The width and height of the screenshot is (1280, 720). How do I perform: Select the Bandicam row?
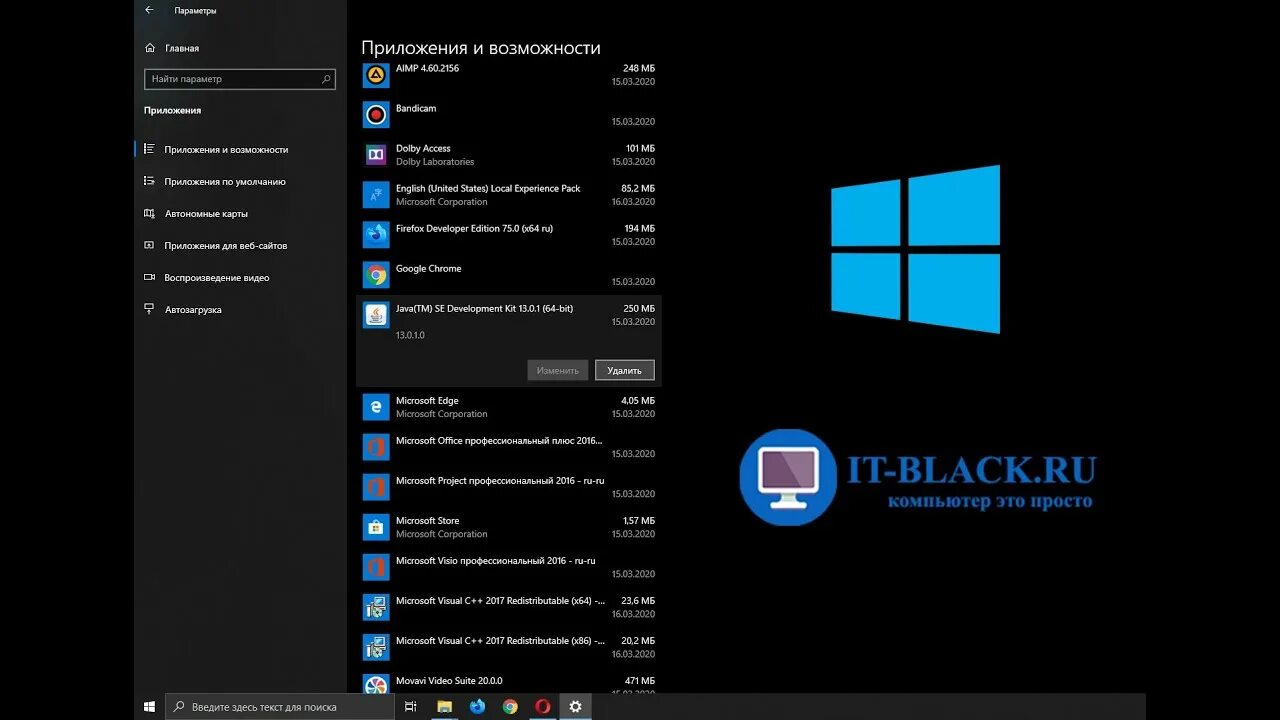pyautogui.click(x=509, y=115)
